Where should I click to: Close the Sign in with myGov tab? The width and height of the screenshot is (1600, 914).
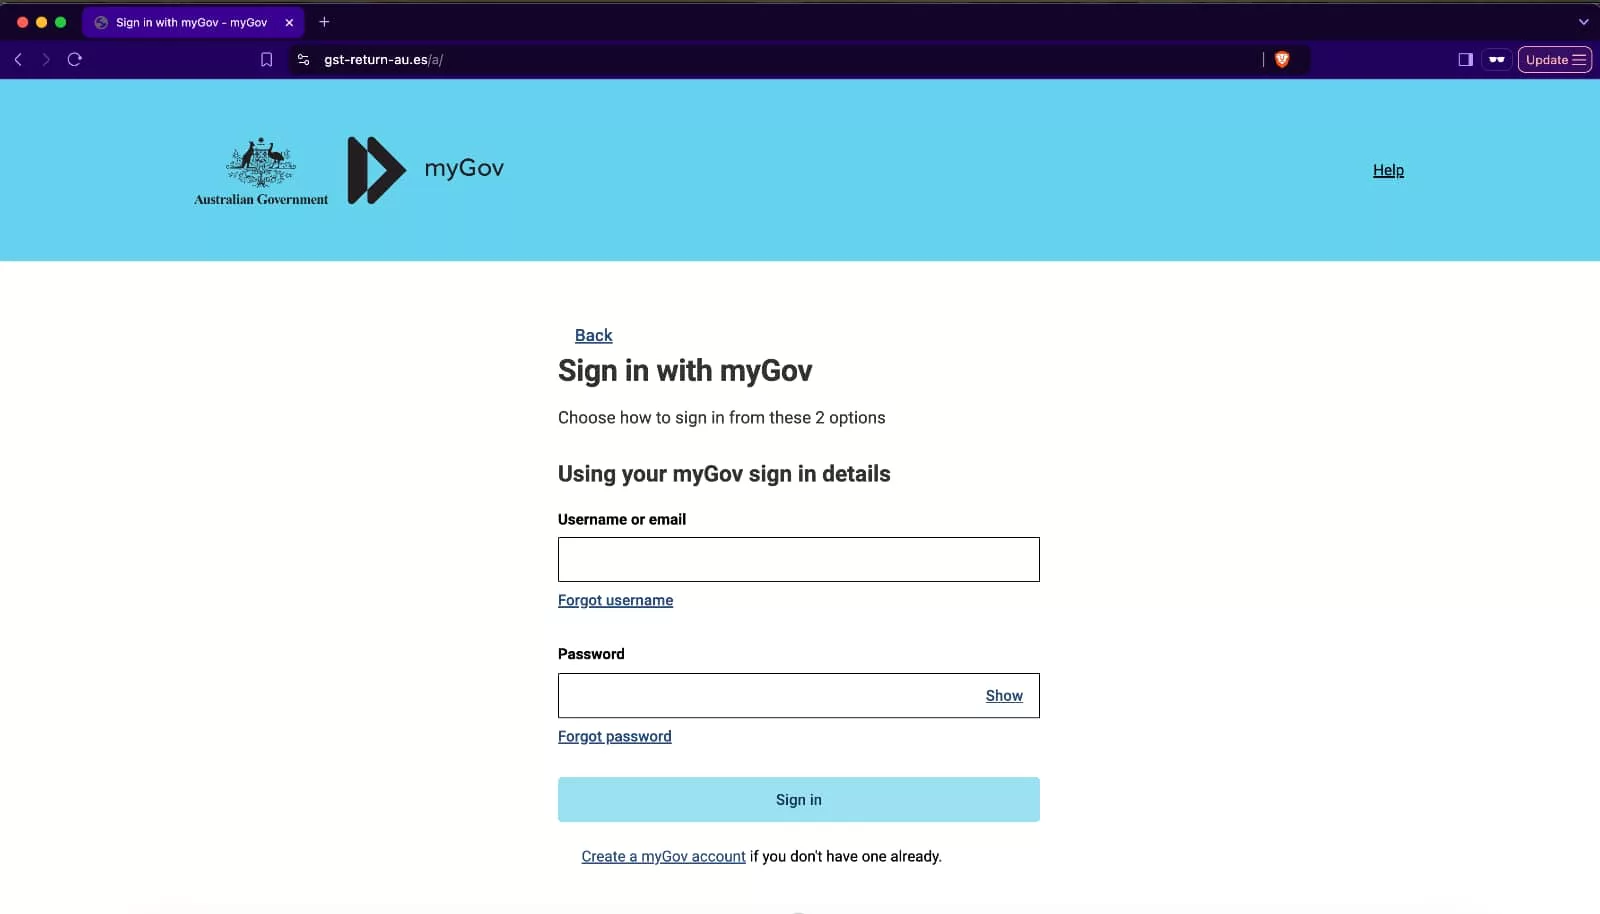[289, 22]
